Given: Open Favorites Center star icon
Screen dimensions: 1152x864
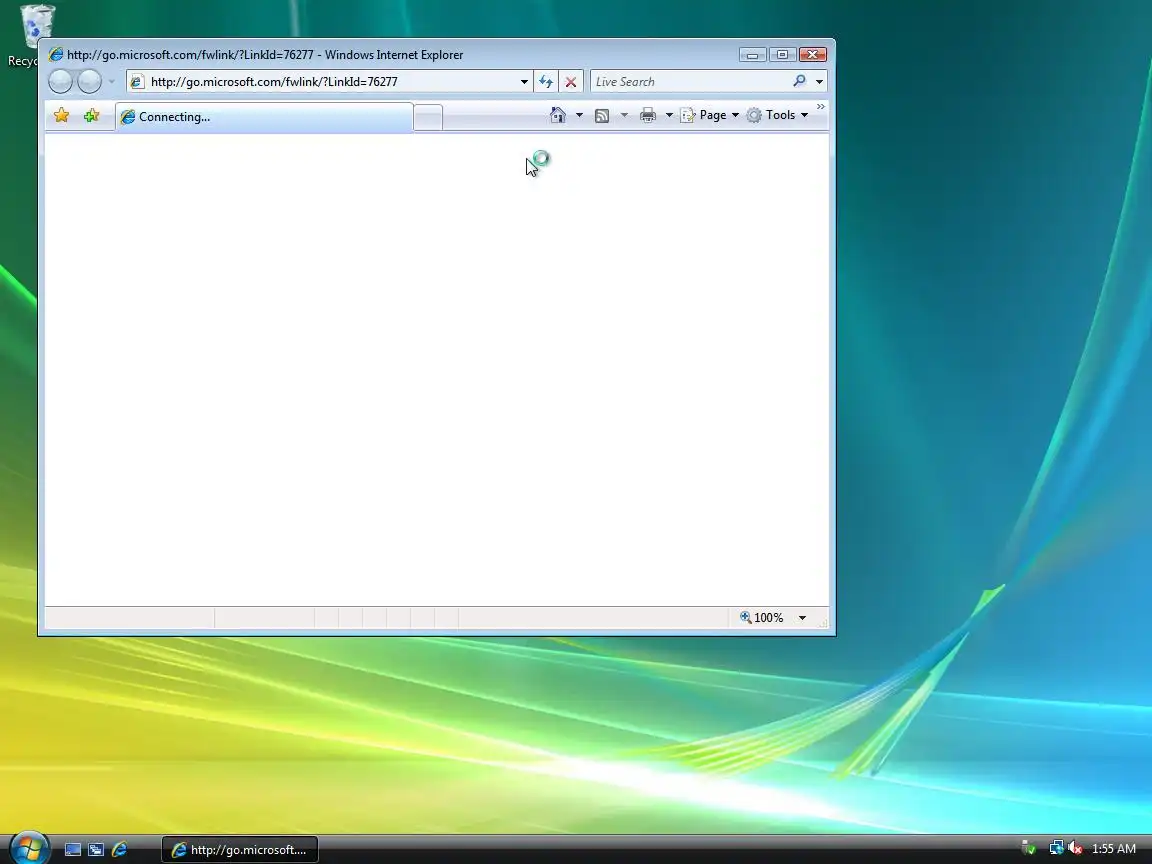Looking at the screenshot, I should click(x=62, y=115).
